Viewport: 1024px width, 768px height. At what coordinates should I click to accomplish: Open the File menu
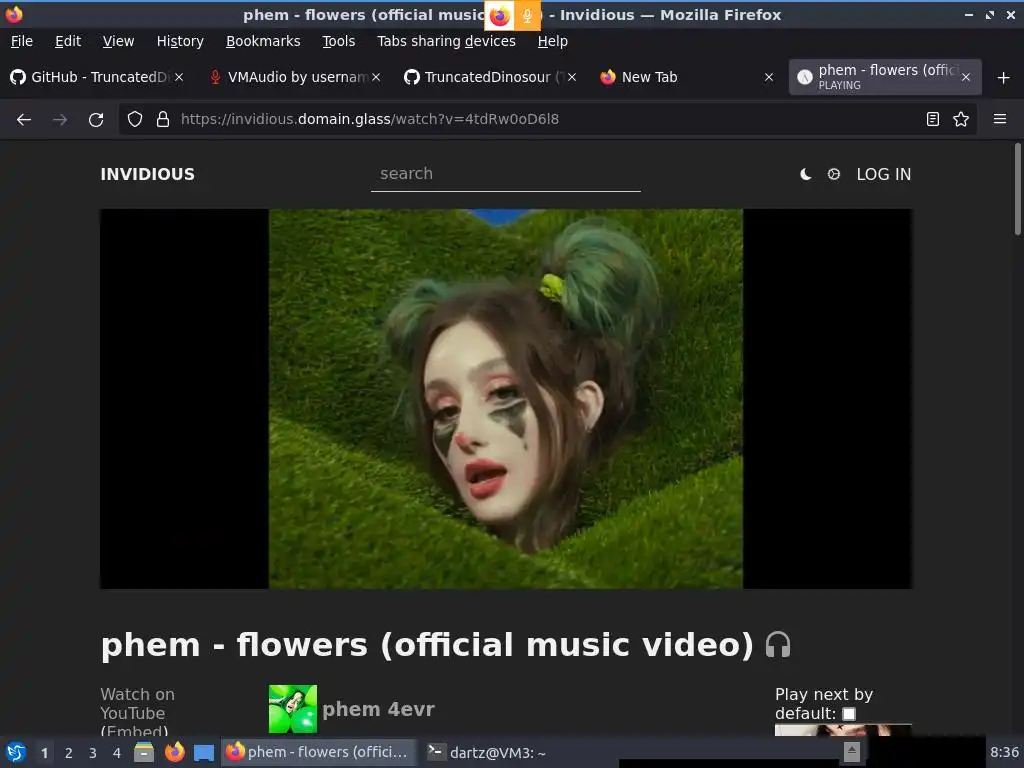tap(22, 41)
